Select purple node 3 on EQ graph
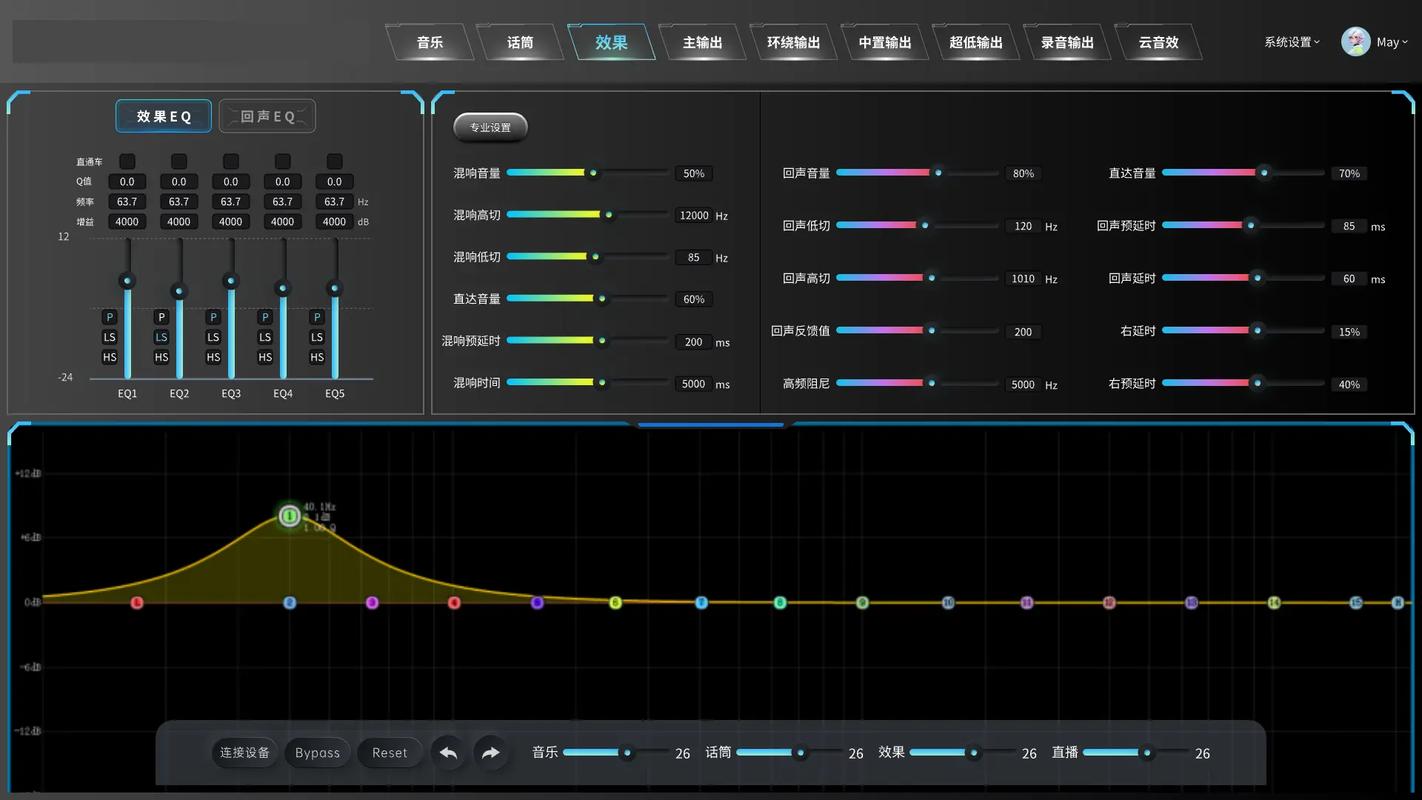This screenshot has height=800, width=1422. pyautogui.click(x=372, y=603)
